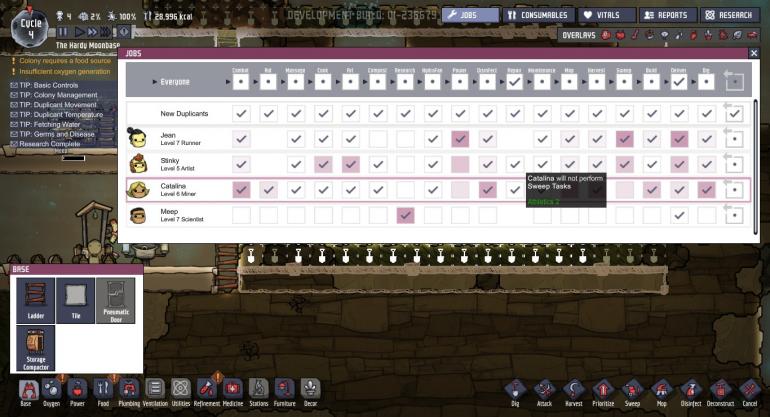This screenshot has width=770, height=417.
Task: Select the Tile building card
Action: point(76,300)
